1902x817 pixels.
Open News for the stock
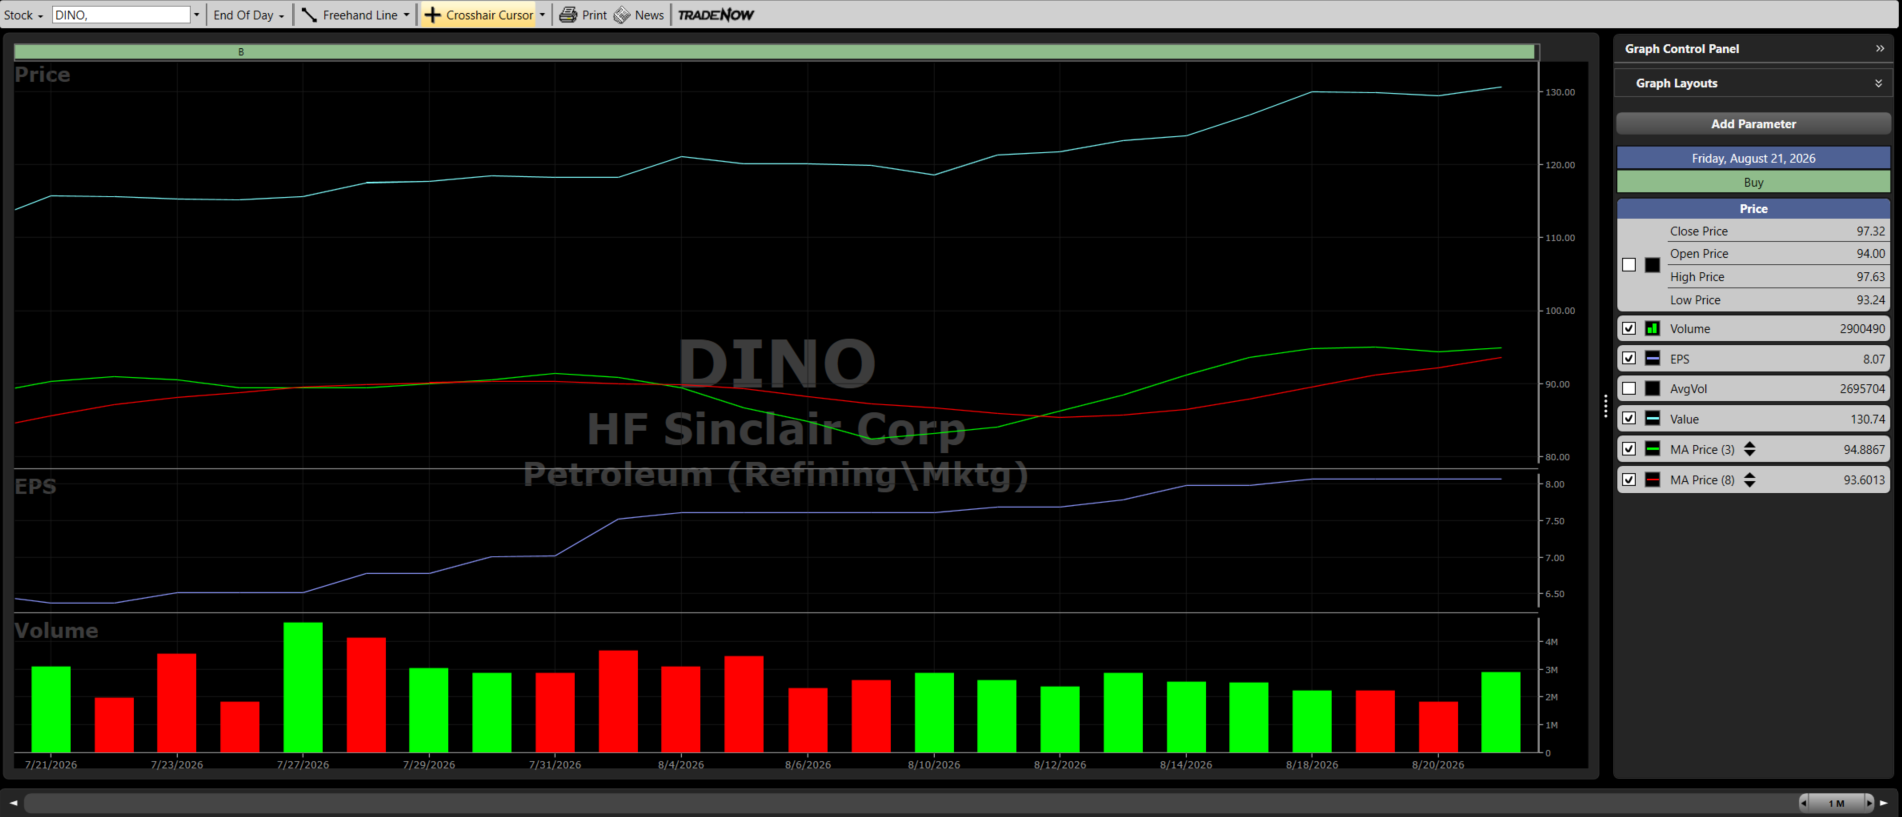pyautogui.click(x=639, y=15)
